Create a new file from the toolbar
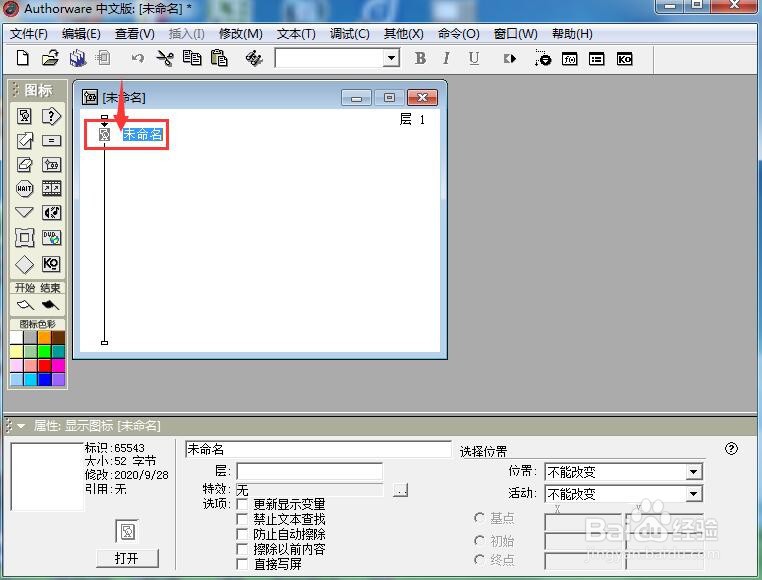This screenshot has height=580, width=762. coord(22,58)
